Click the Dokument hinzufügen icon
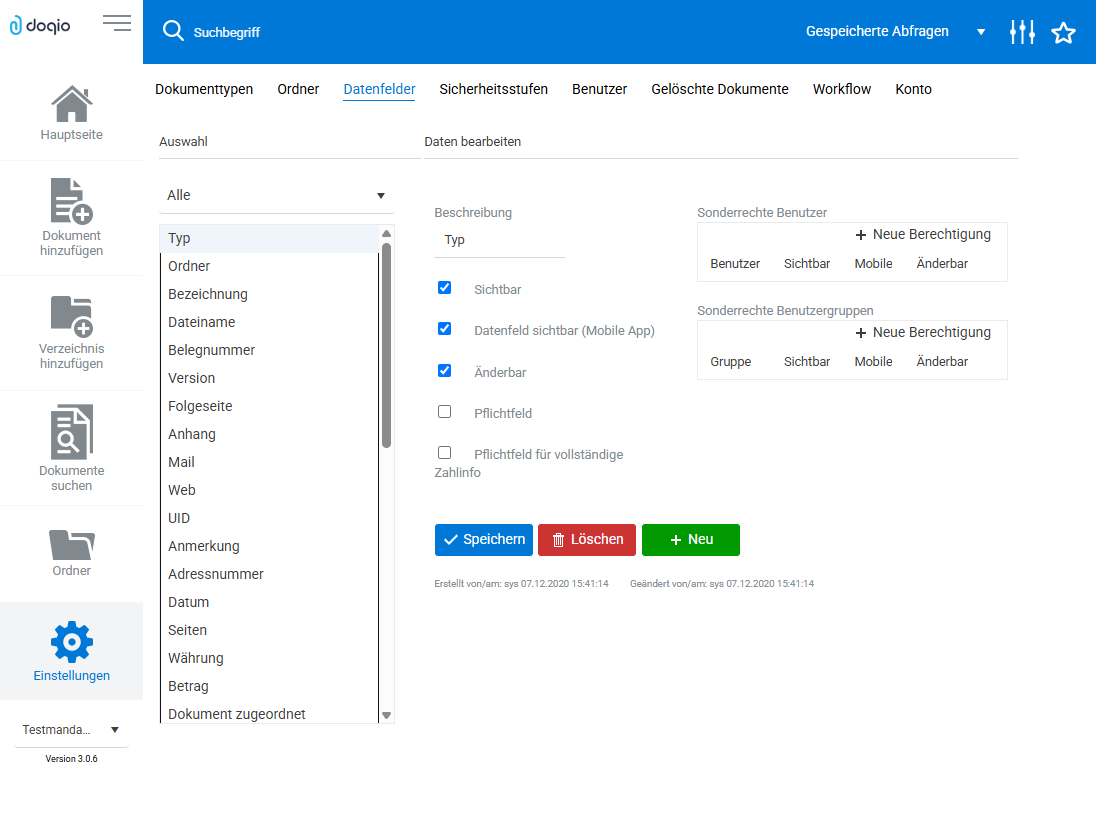 pos(72,201)
